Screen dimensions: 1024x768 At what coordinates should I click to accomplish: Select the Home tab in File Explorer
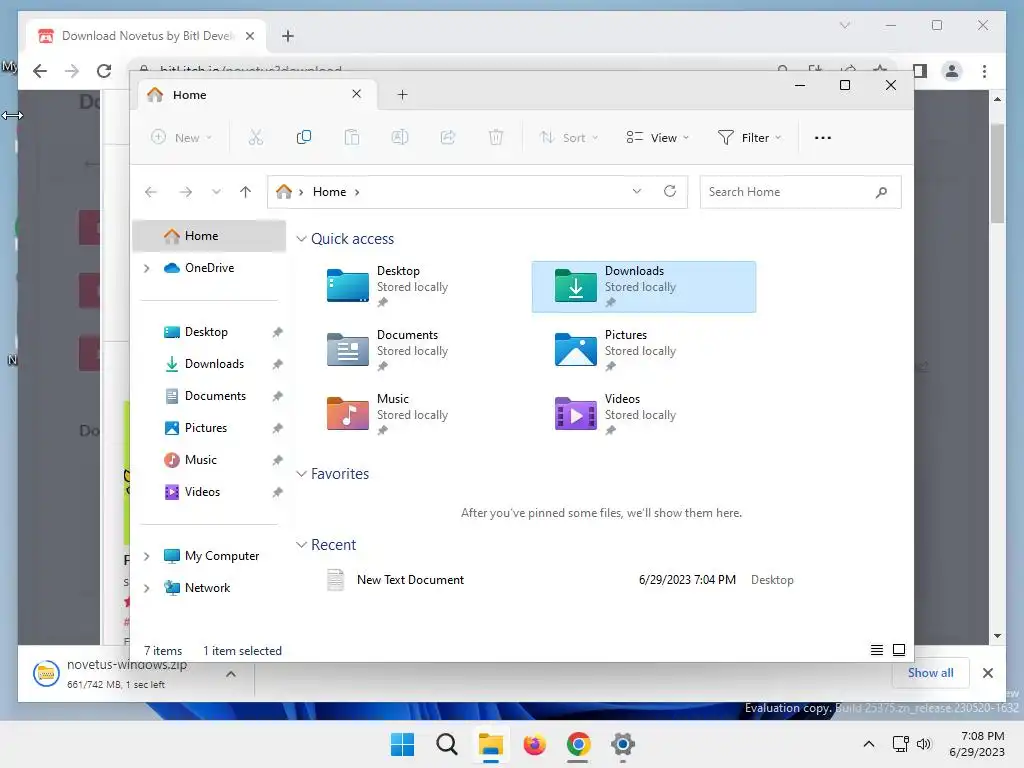click(255, 95)
